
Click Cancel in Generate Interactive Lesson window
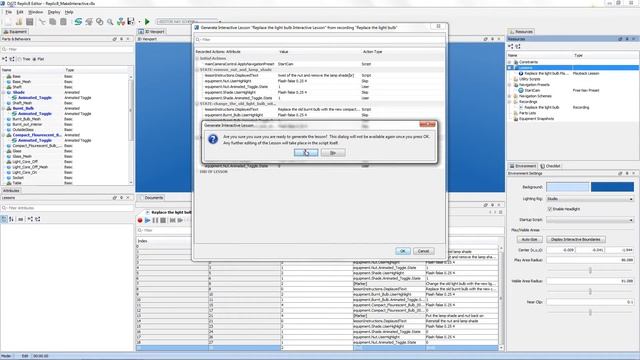pos(423,251)
